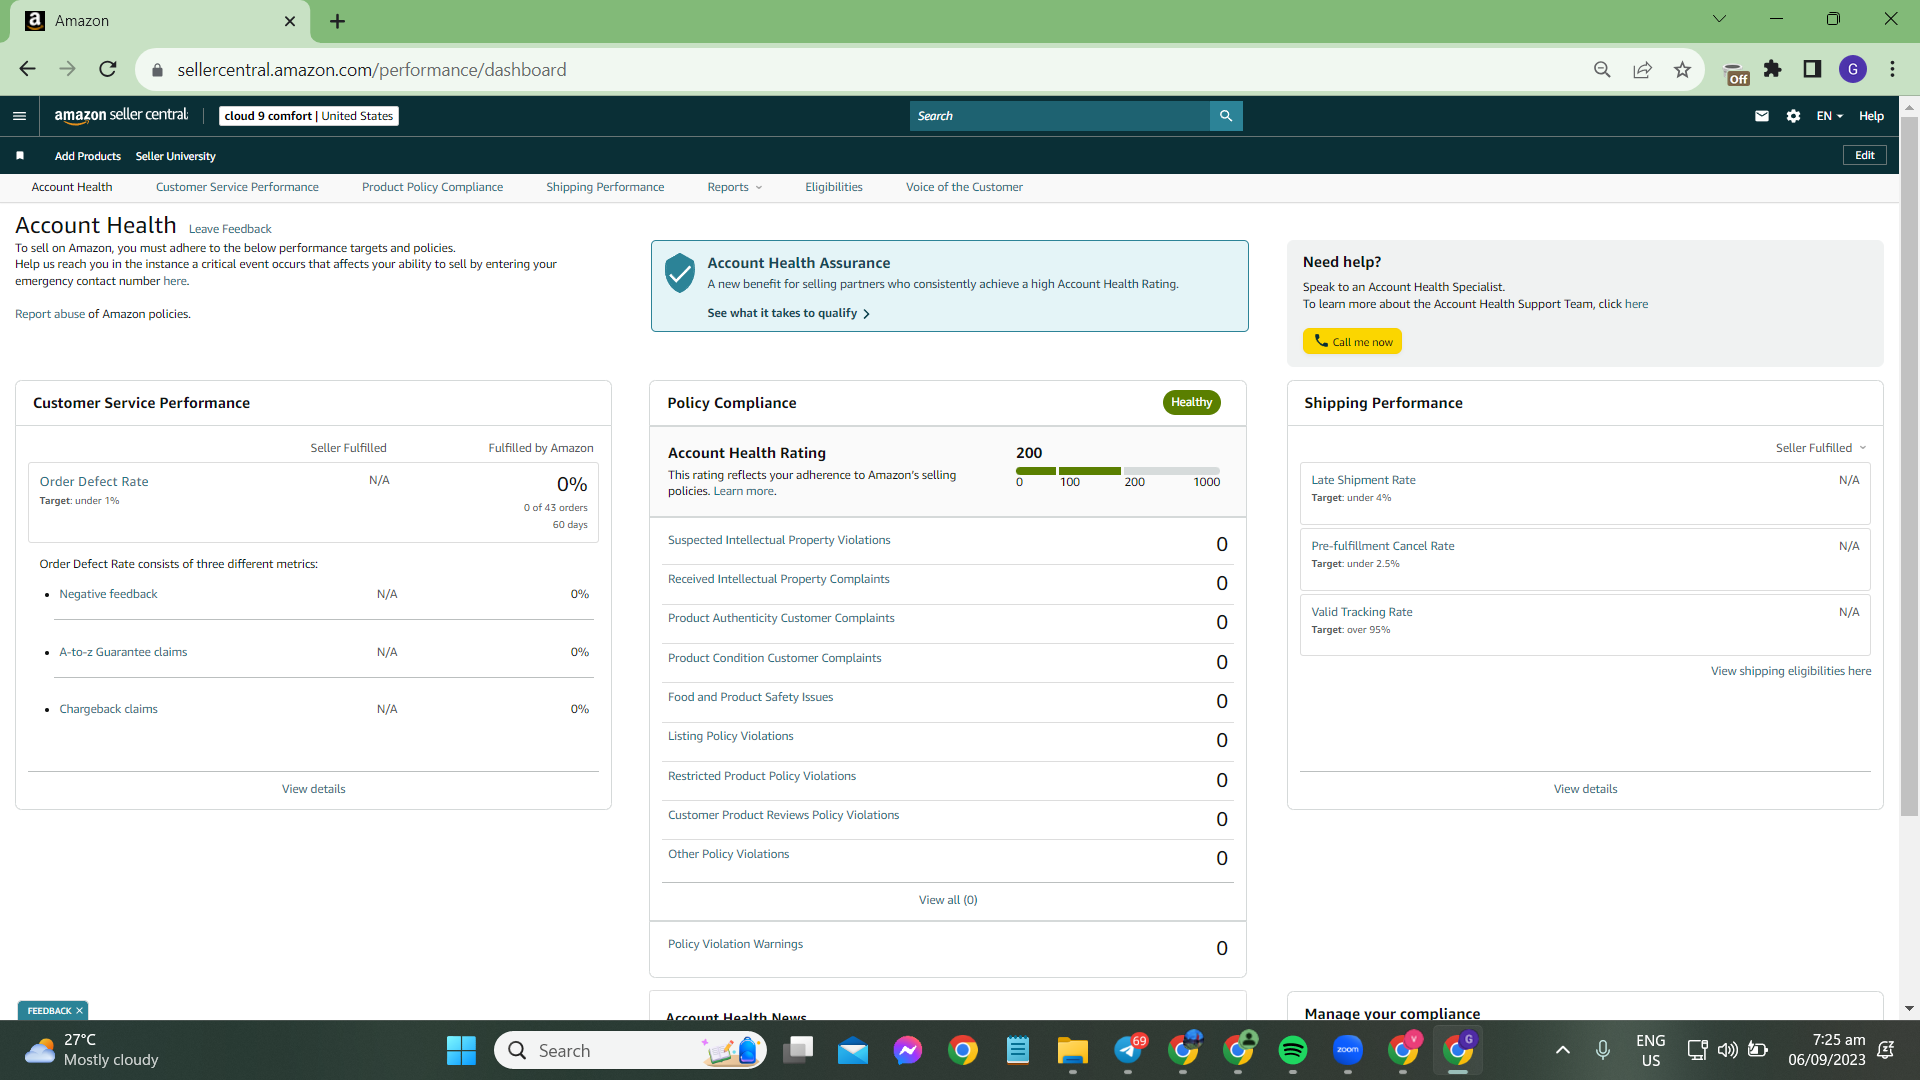View site information lock icon
Image resolution: width=1920 pixels, height=1080 pixels.
click(x=157, y=70)
